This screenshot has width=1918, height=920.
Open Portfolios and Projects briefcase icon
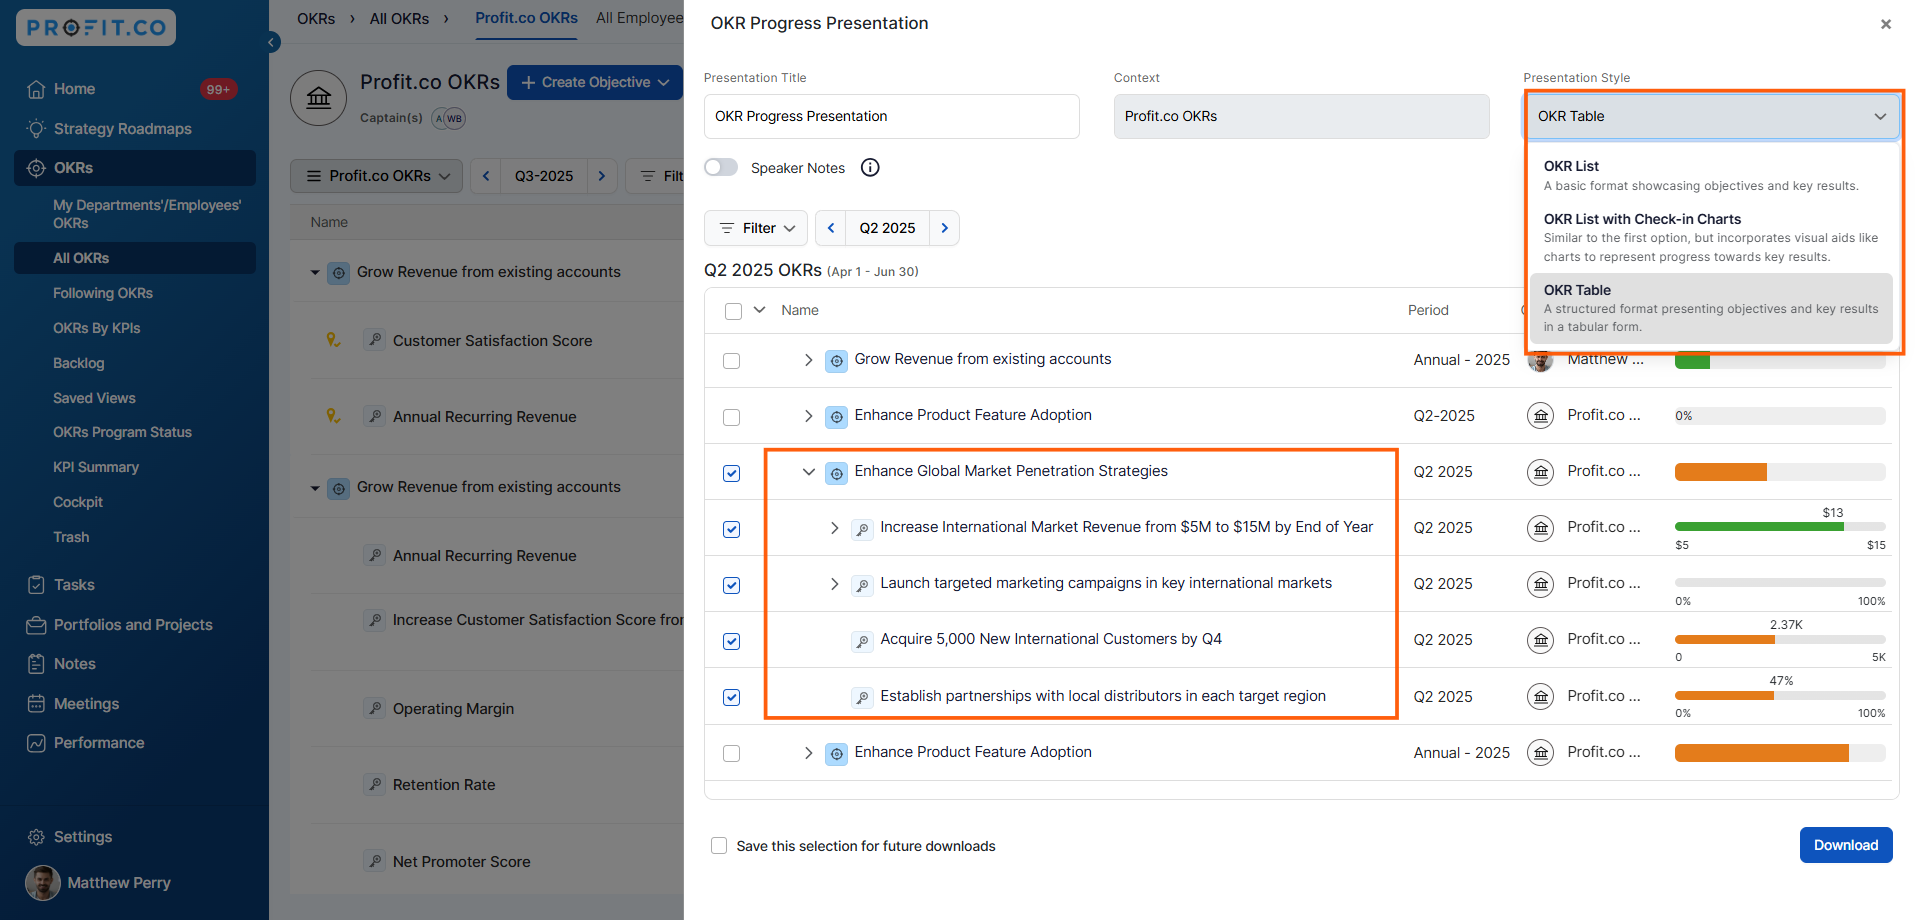pyautogui.click(x=36, y=625)
